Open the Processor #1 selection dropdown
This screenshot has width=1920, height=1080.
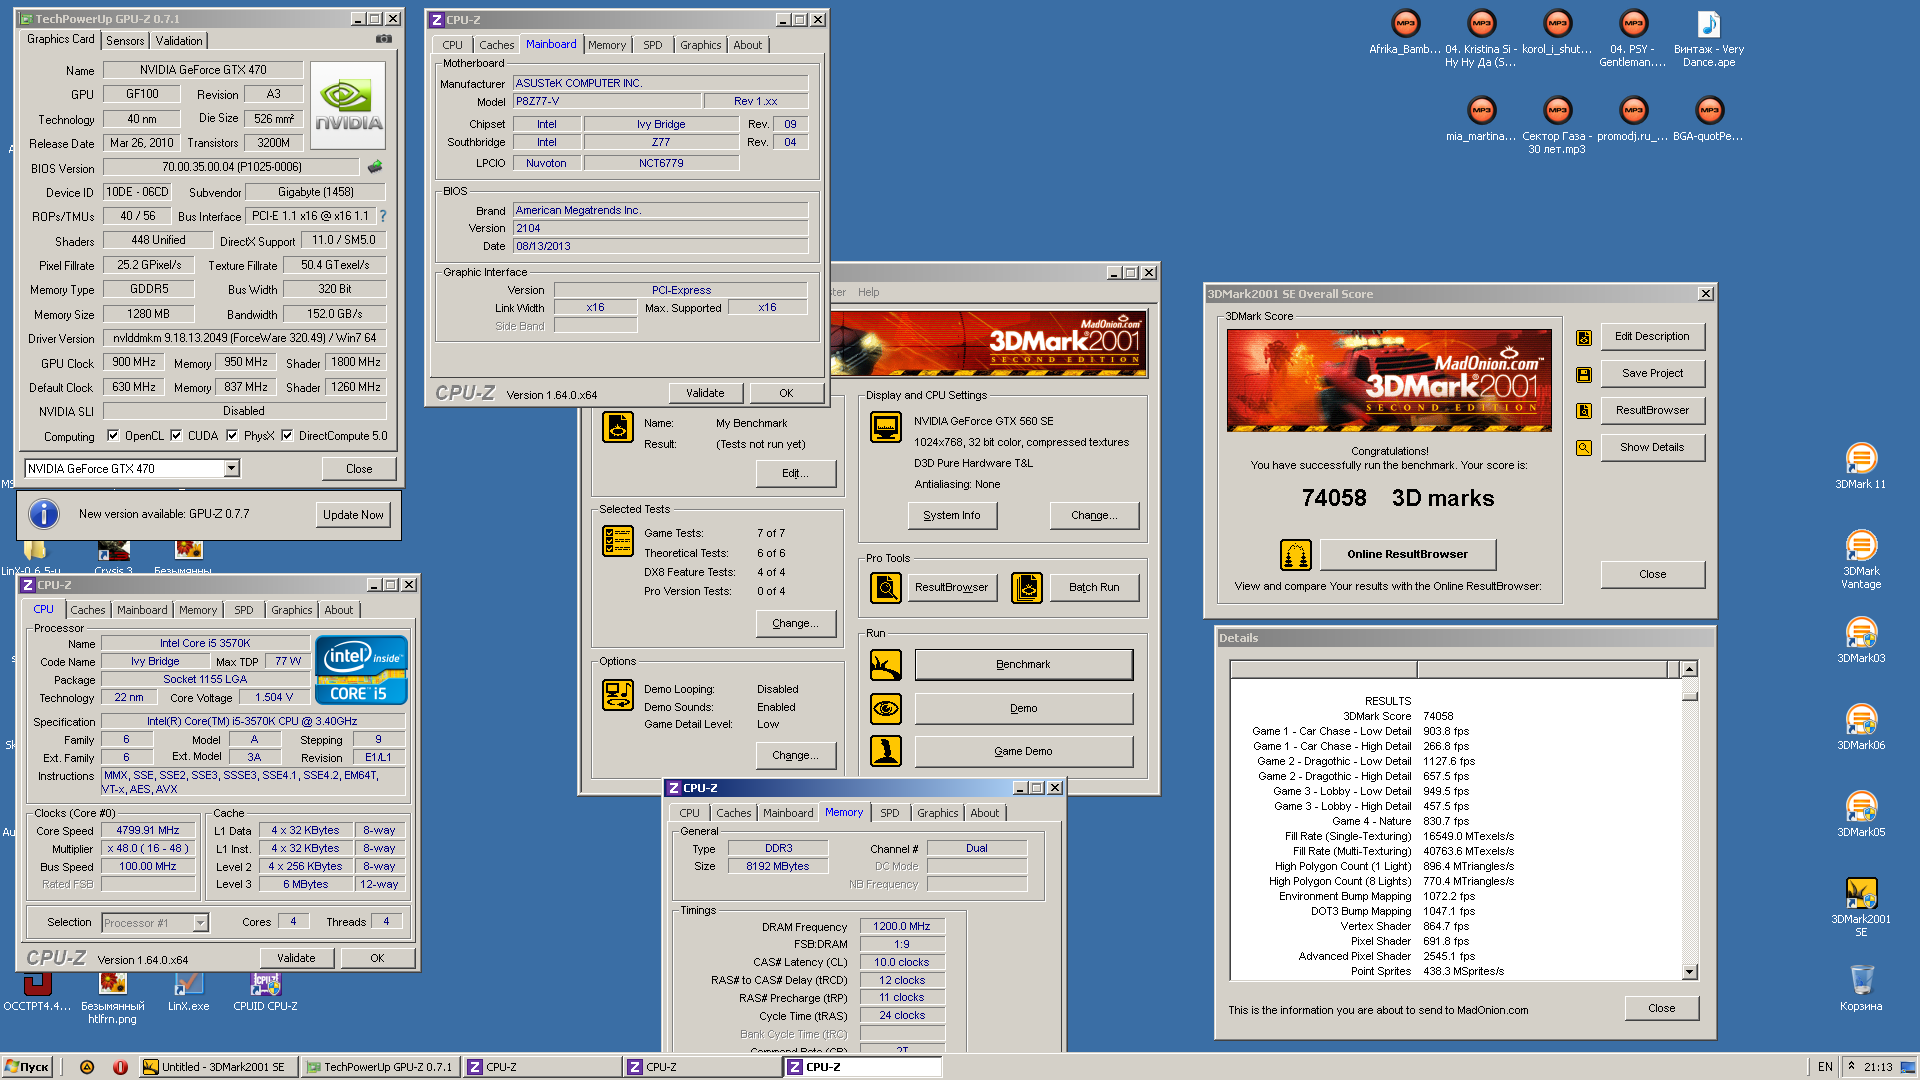tap(200, 923)
